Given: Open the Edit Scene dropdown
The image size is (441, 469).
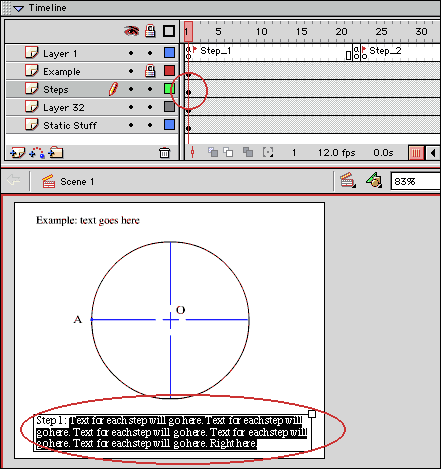Looking at the screenshot, I should 348,180.
